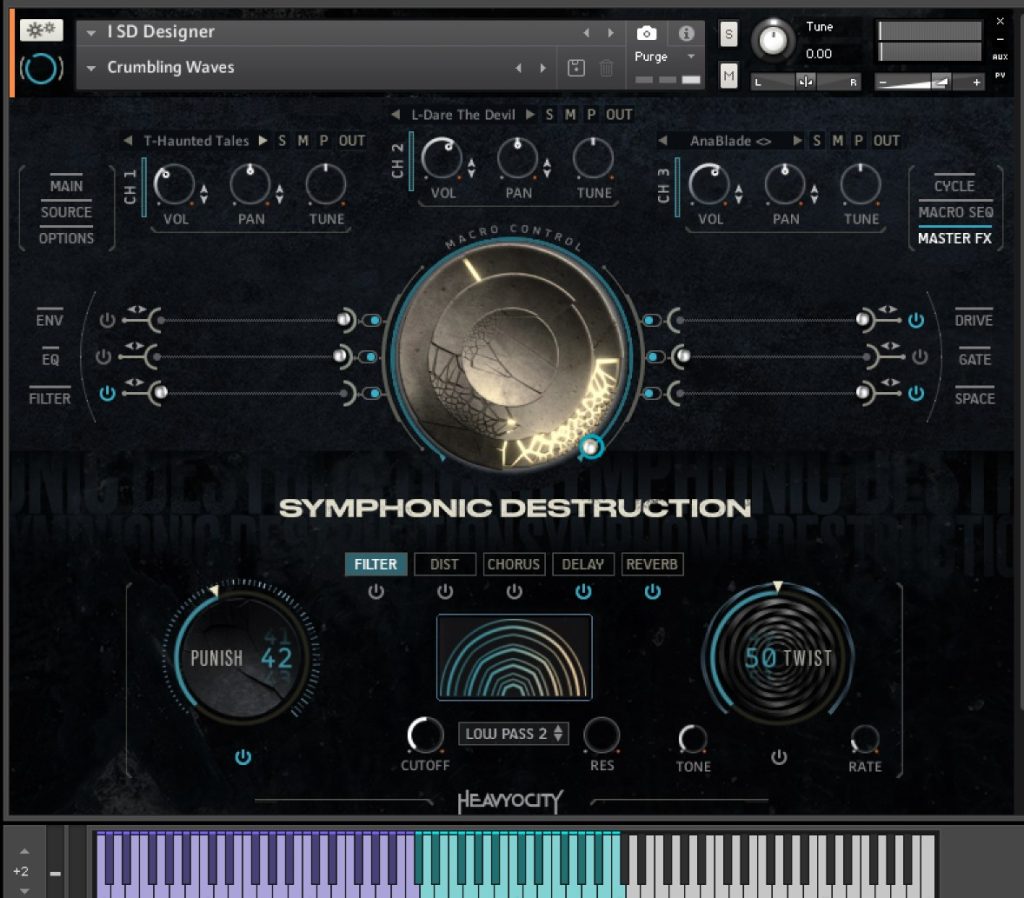Open the wrench settings icon
This screenshot has width=1024, height=898.
pyautogui.click(x=40, y=30)
